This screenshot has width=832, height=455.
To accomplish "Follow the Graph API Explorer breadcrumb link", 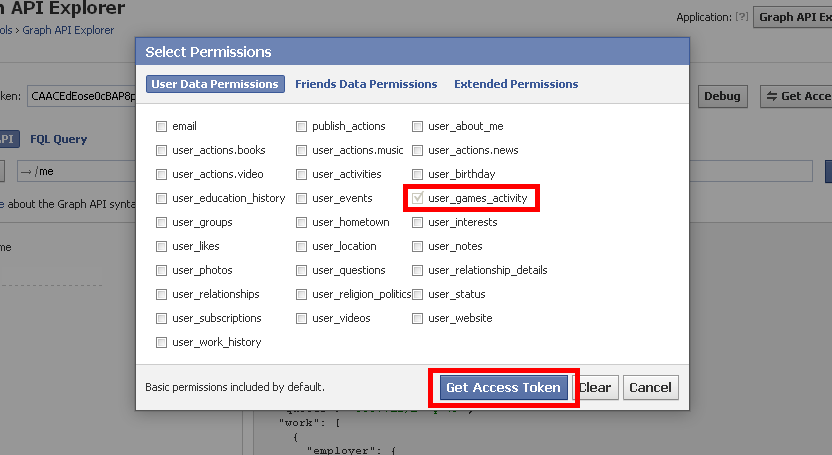I will pyautogui.click(x=68, y=30).
